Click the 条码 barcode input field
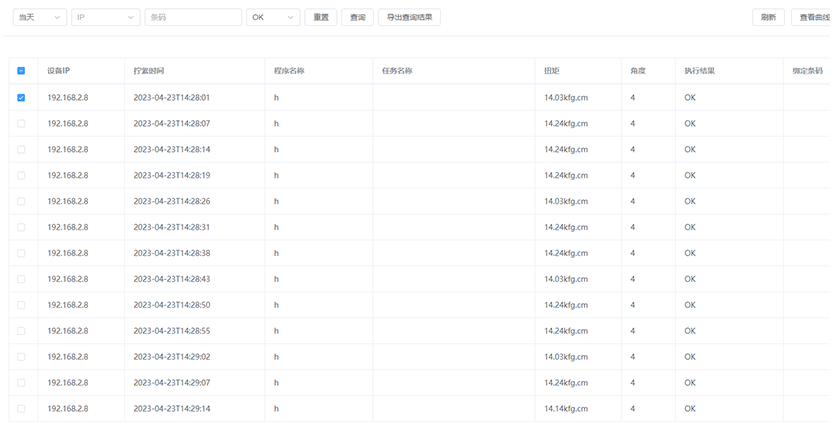837x433 pixels. click(193, 17)
